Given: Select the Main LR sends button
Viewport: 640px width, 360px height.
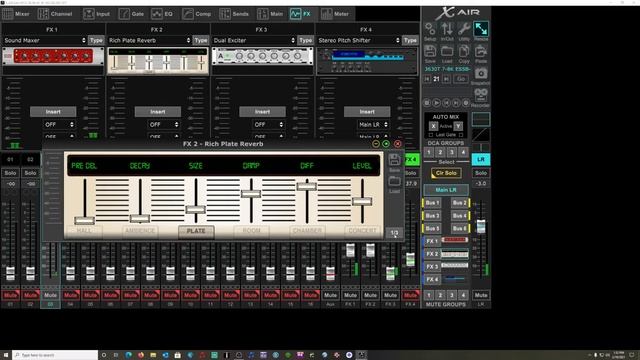Looking at the screenshot, I should point(446,190).
